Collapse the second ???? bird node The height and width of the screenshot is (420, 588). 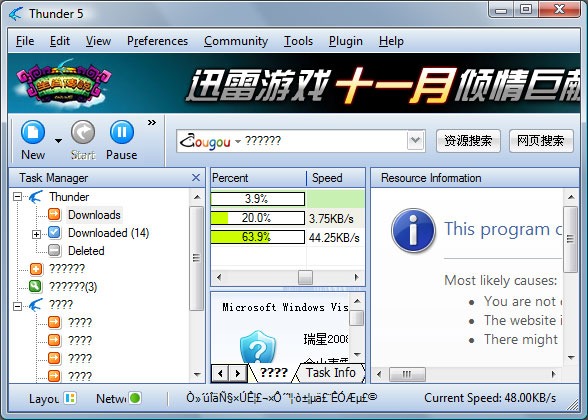coord(17,306)
